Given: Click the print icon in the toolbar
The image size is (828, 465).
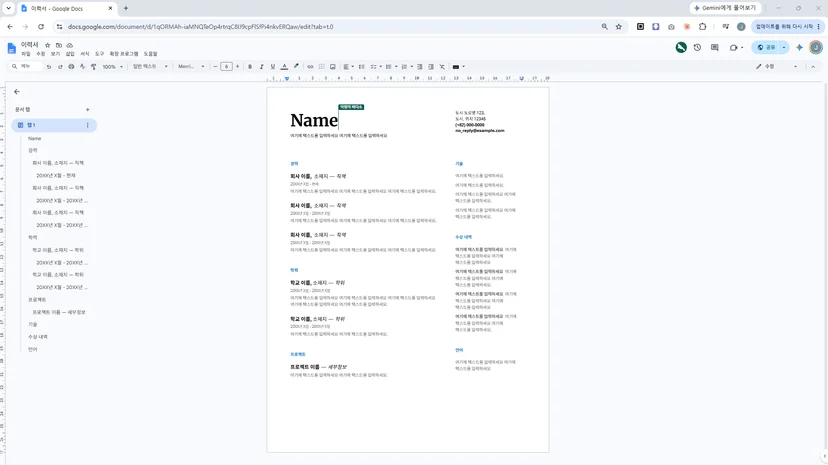Looking at the screenshot, I should (x=71, y=67).
